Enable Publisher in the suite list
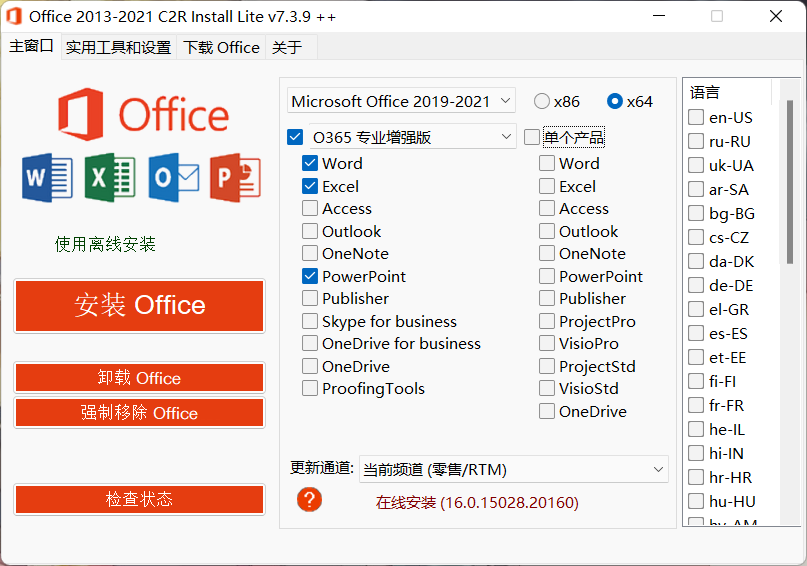 310,298
